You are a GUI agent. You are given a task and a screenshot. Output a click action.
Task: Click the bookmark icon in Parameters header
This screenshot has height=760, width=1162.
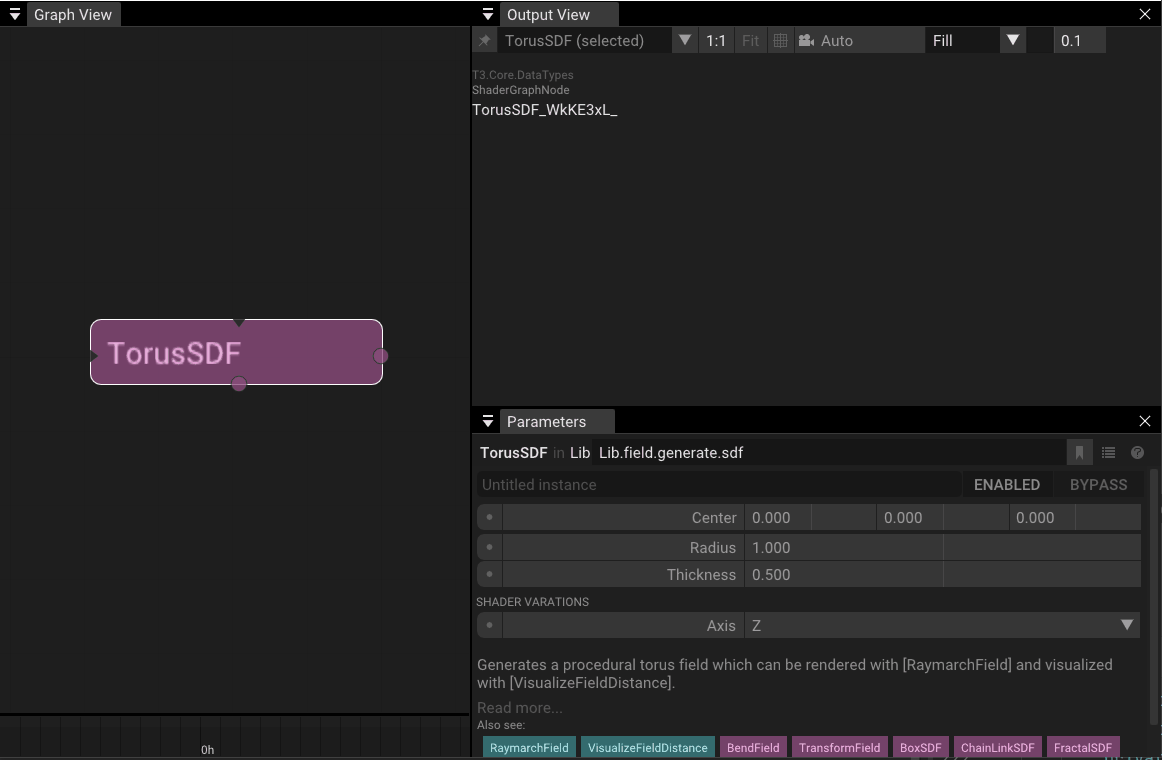click(x=1079, y=453)
